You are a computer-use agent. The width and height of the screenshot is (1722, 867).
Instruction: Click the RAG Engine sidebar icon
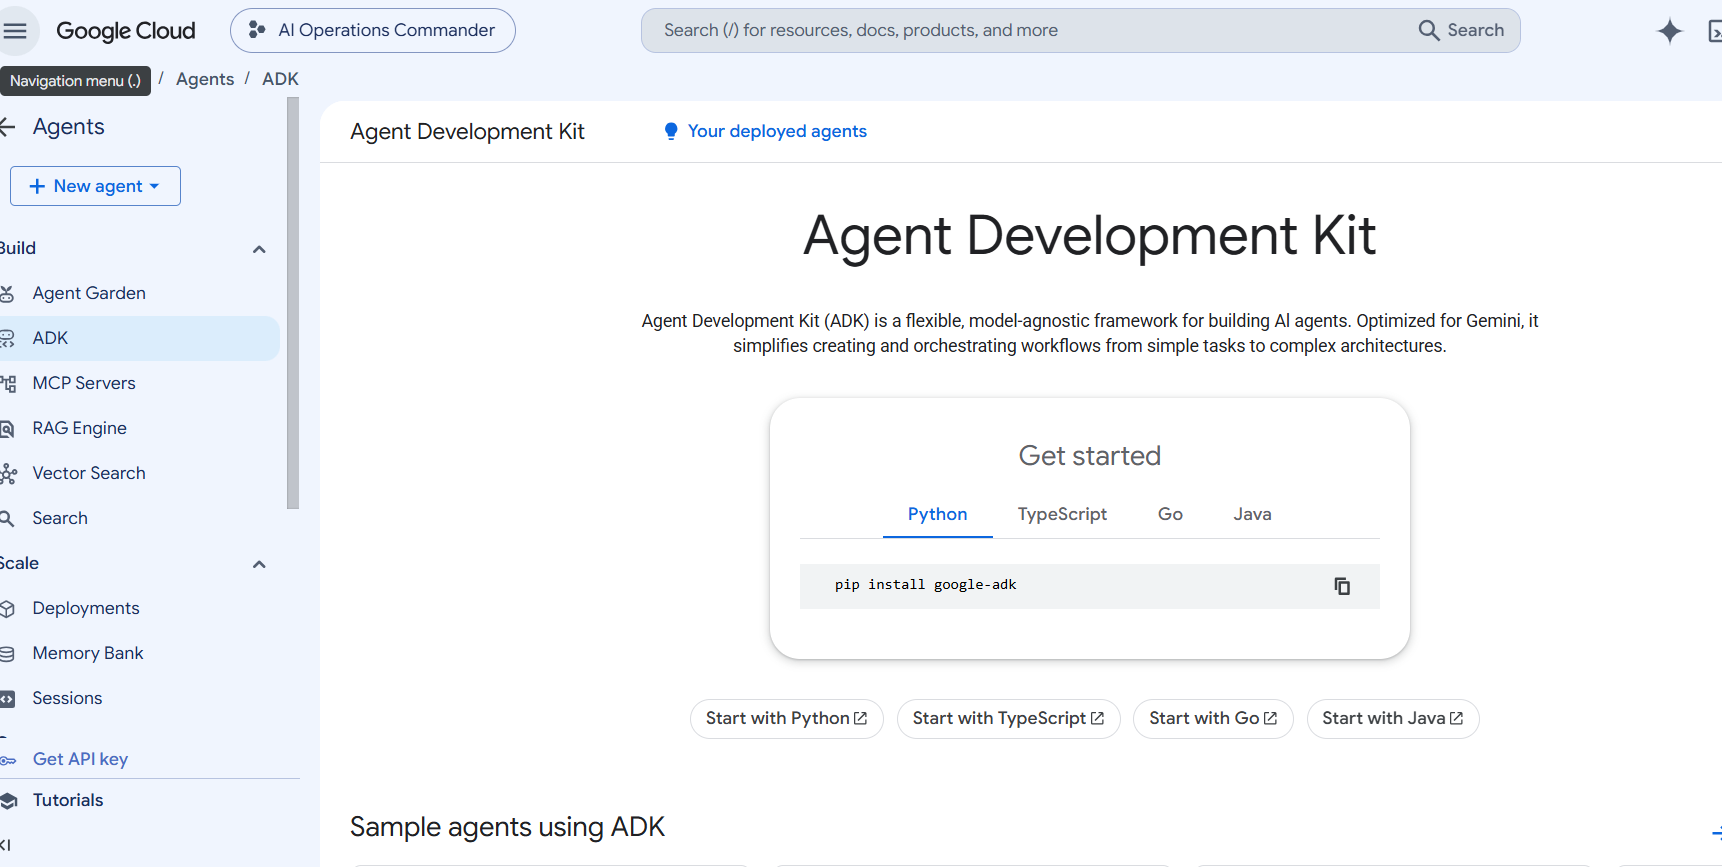pyautogui.click(x=7, y=428)
